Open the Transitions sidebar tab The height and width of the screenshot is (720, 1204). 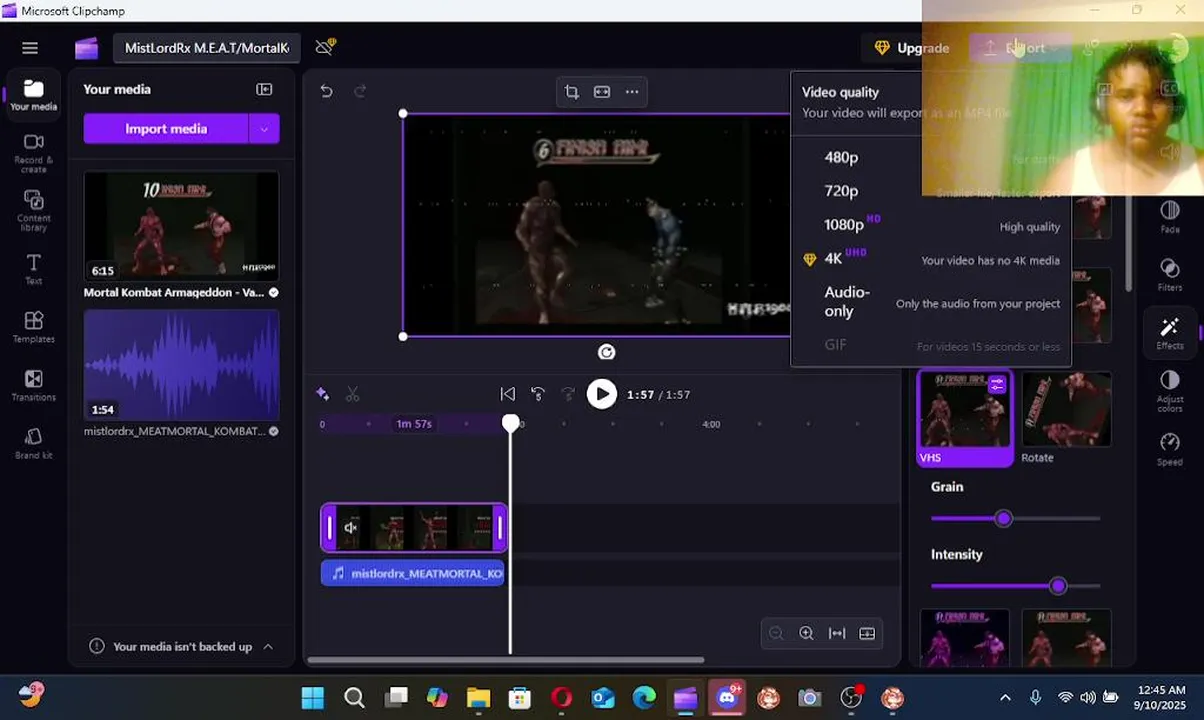pyautogui.click(x=33, y=385)
